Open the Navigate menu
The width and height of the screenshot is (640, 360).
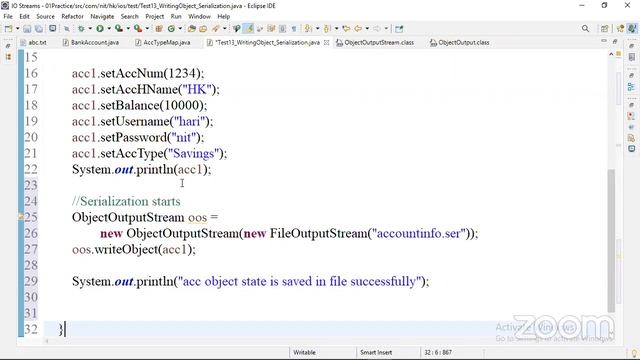(102, 16)
